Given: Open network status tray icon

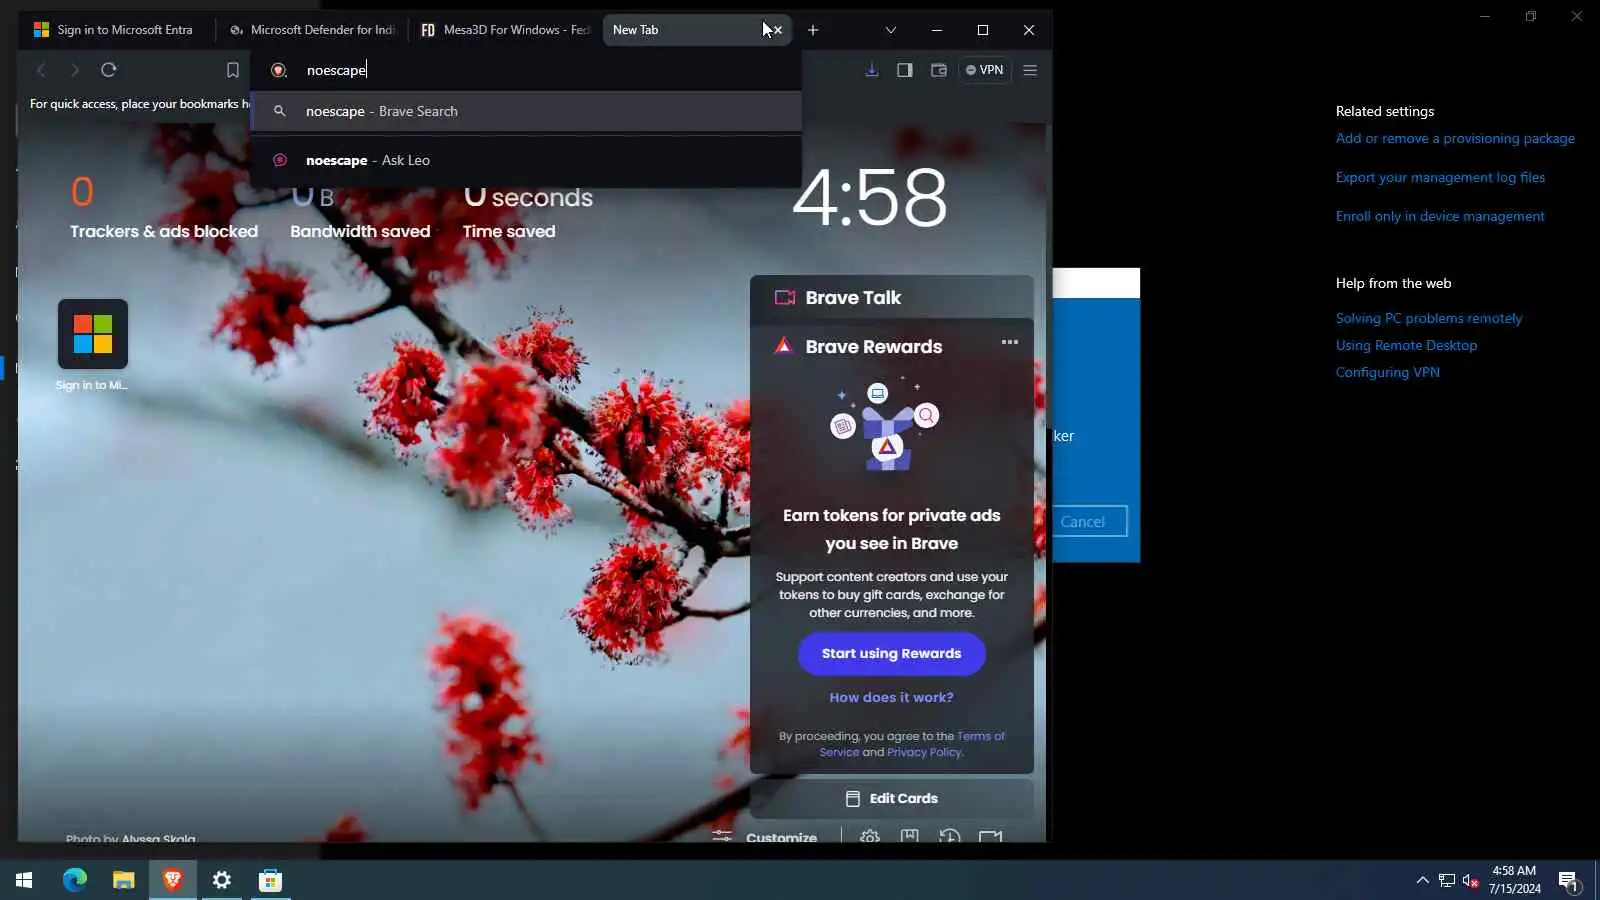Looking at the screenshot, I should [x=1447, y=880].
